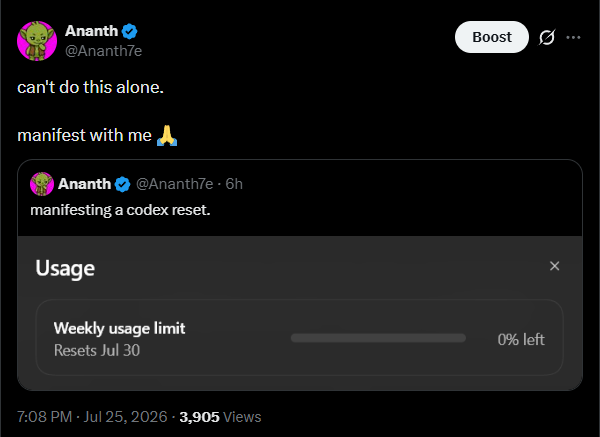Click the Ananth display name at top
This screenshot has width=600, height=437.
point(91,31)
